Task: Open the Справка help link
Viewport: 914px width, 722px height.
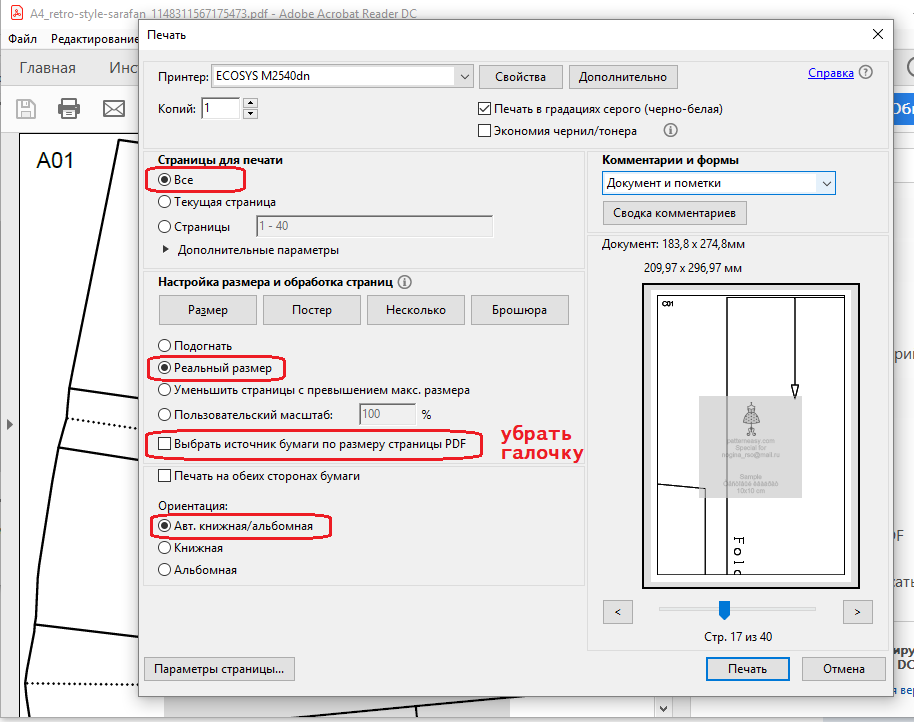Action: (x=831, y=73)
